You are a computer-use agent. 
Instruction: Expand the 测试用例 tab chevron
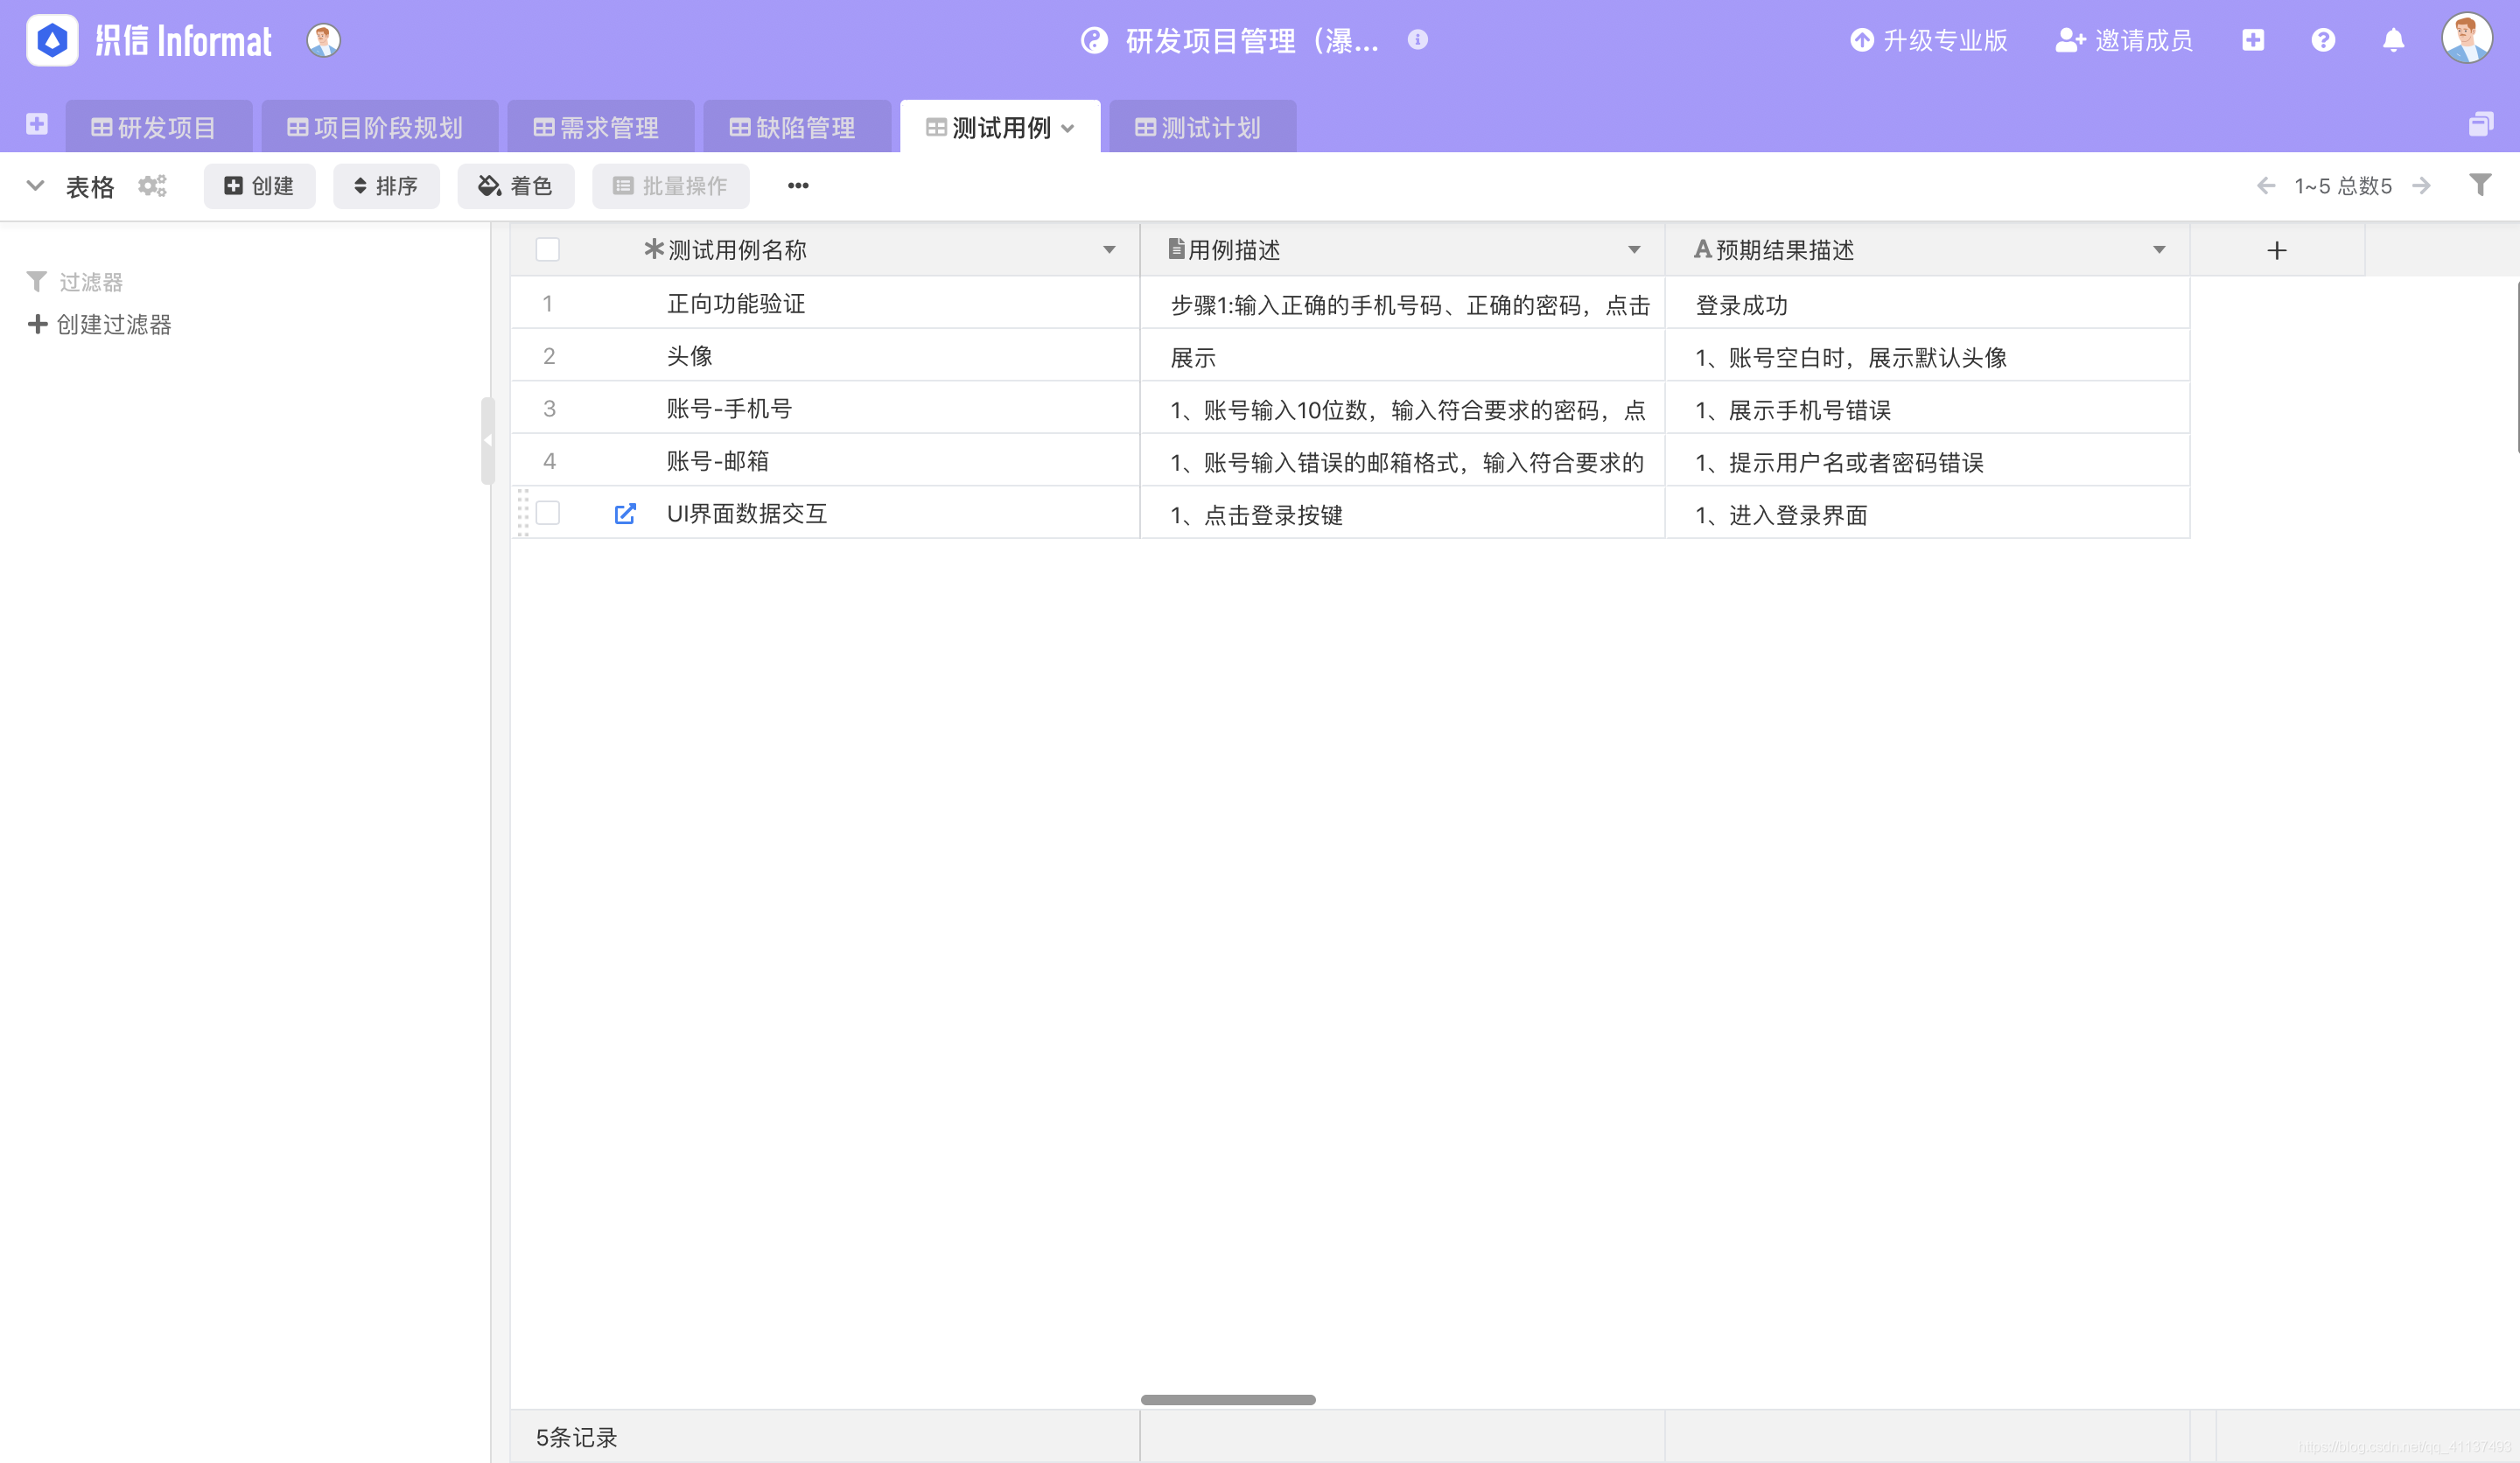click(1068, 128)
